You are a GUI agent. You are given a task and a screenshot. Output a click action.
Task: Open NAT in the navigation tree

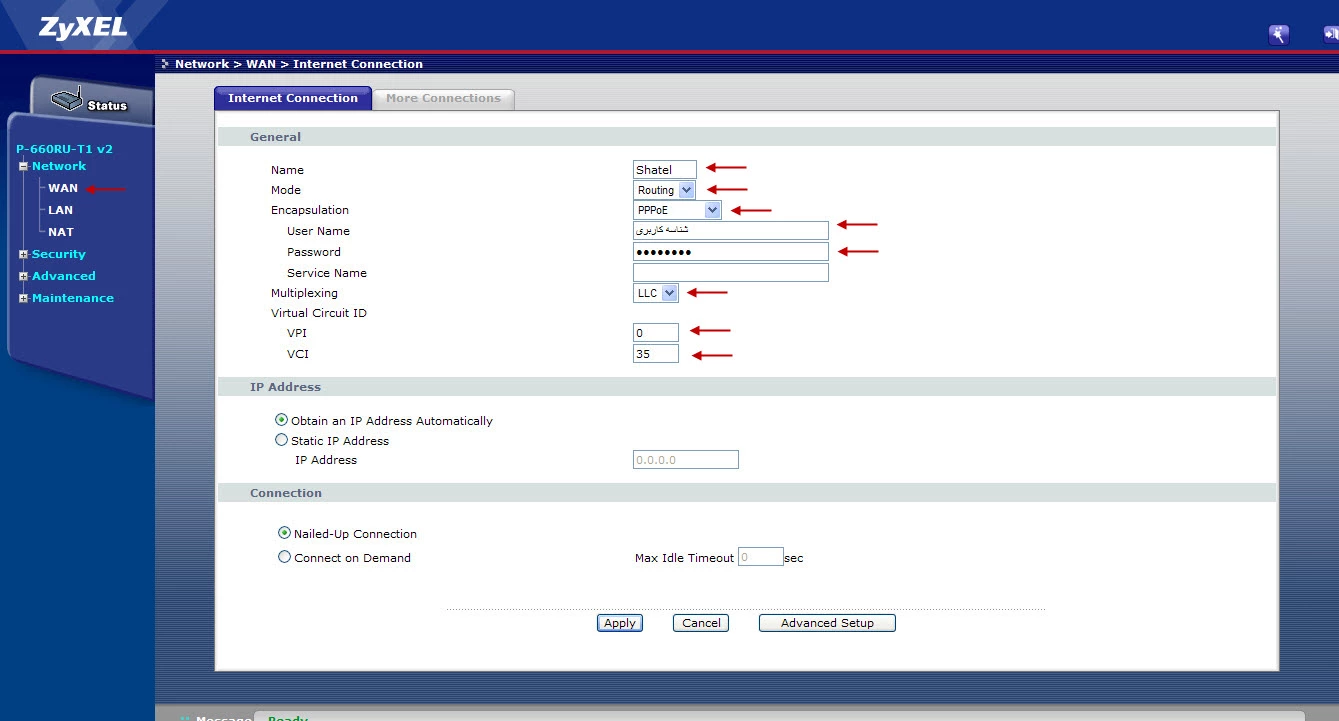tap(61, 232)
